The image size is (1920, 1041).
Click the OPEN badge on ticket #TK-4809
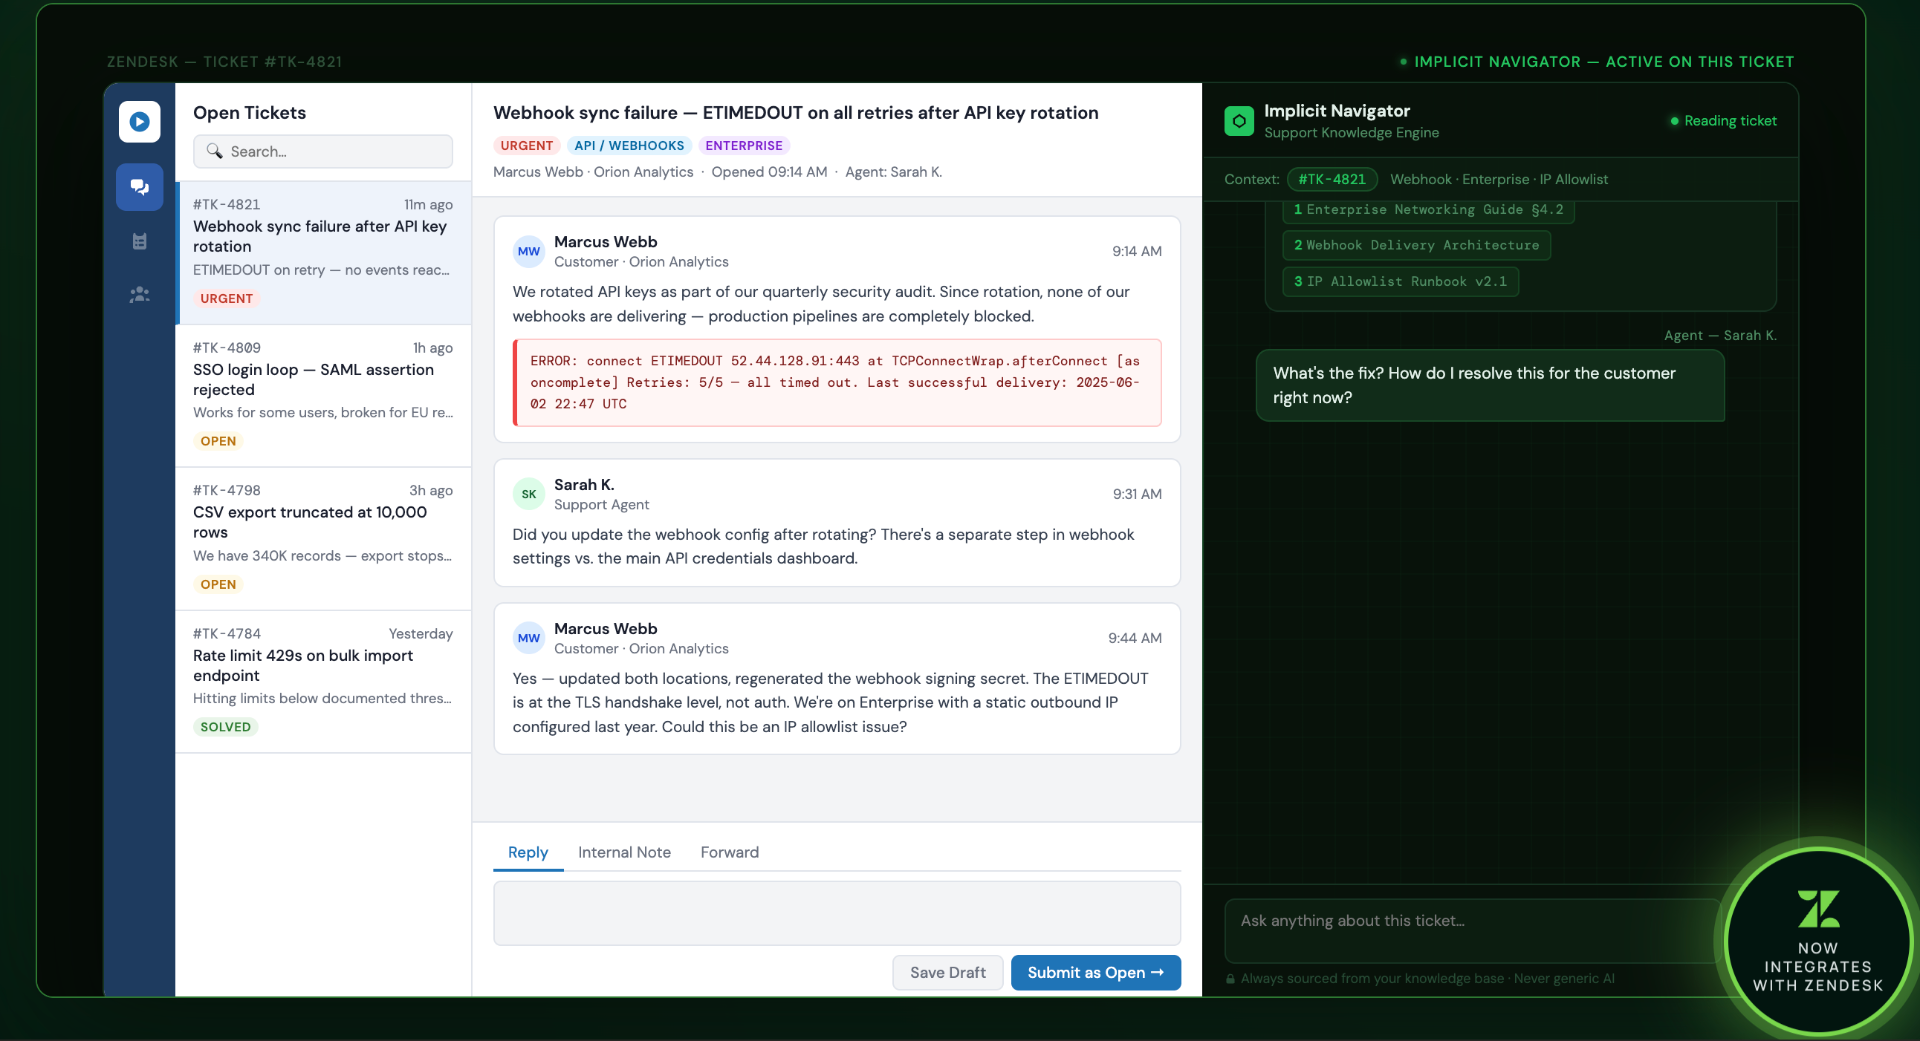(218, 441)
